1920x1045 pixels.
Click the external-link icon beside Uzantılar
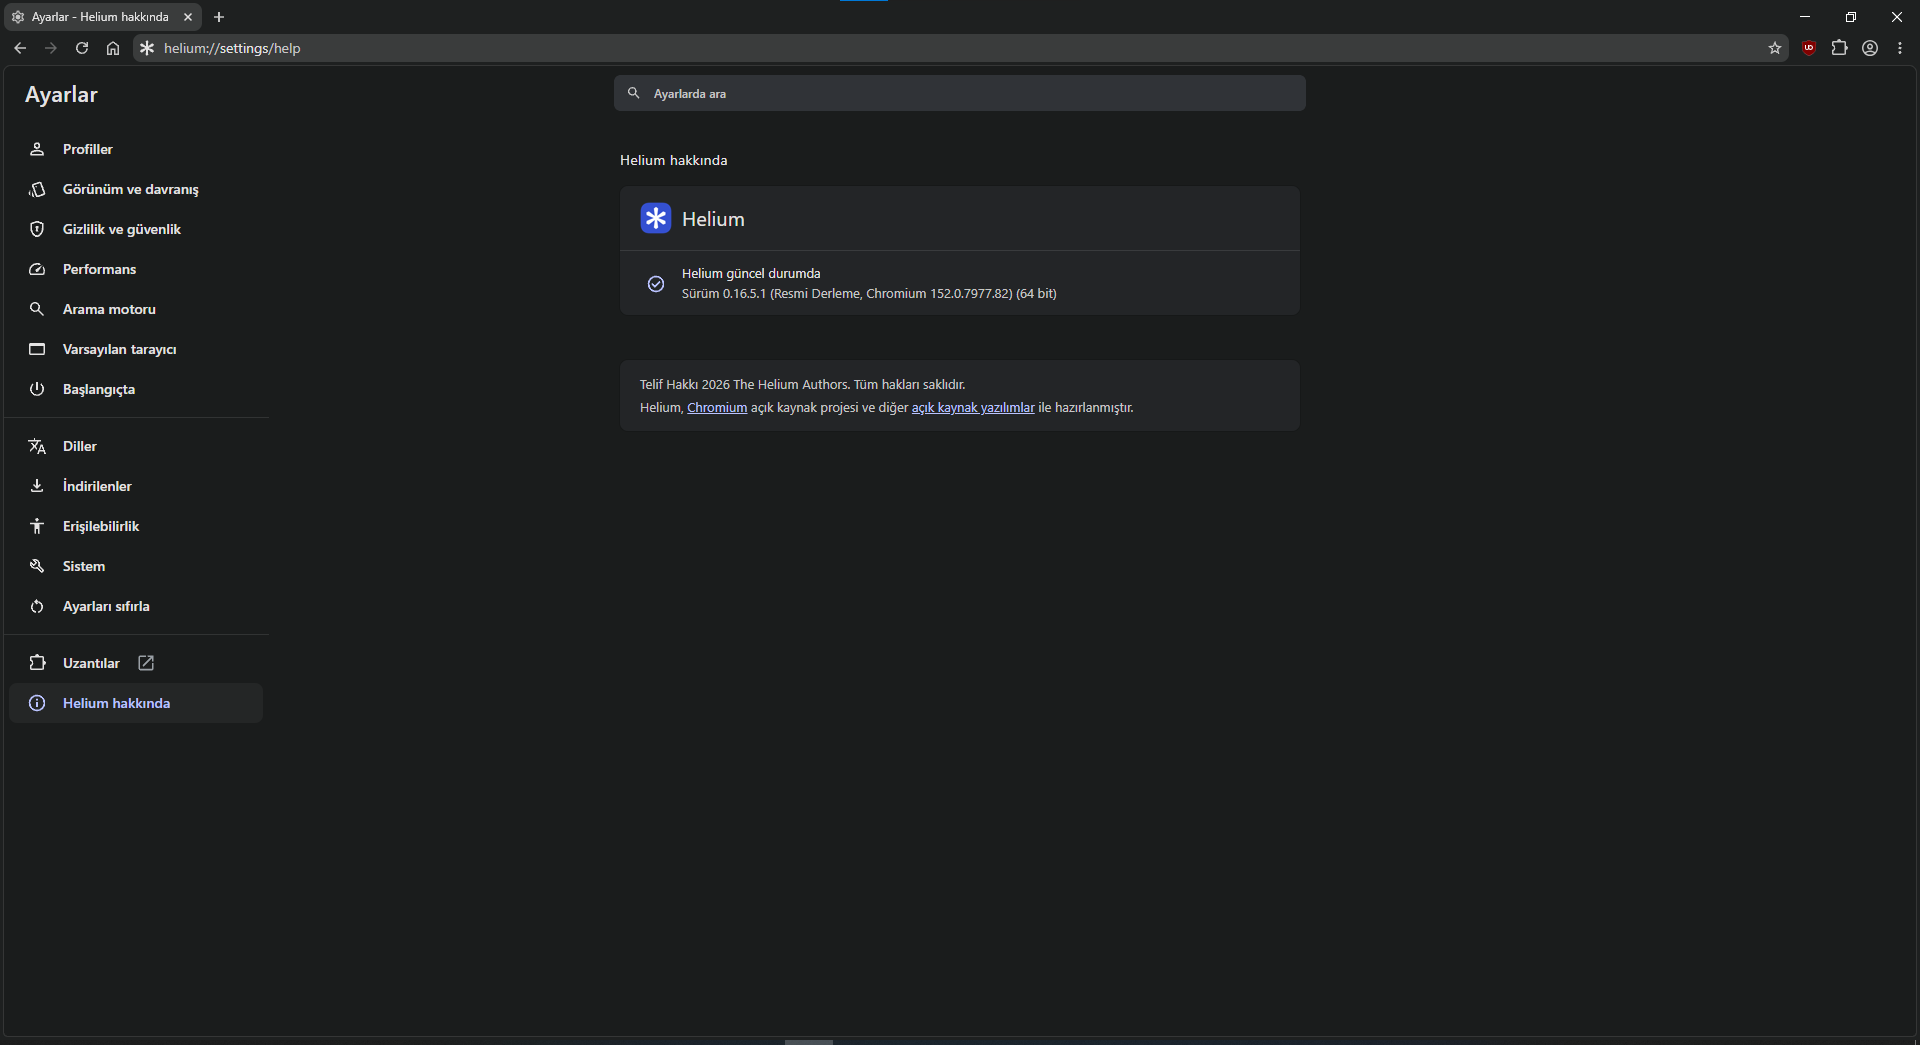point(146,663)
